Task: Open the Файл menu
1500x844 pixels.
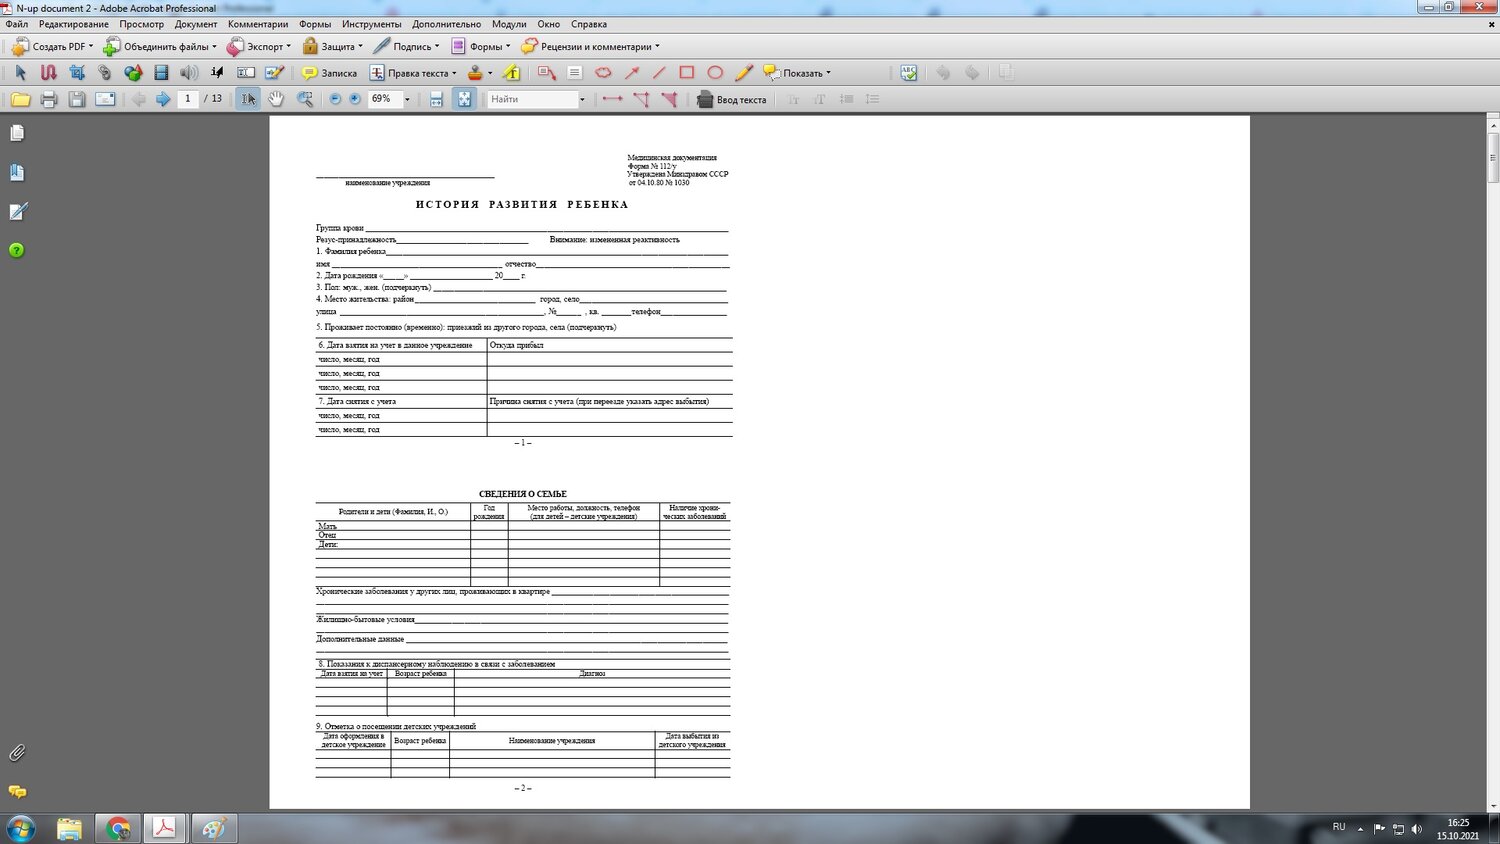Action: coord(16,24)
